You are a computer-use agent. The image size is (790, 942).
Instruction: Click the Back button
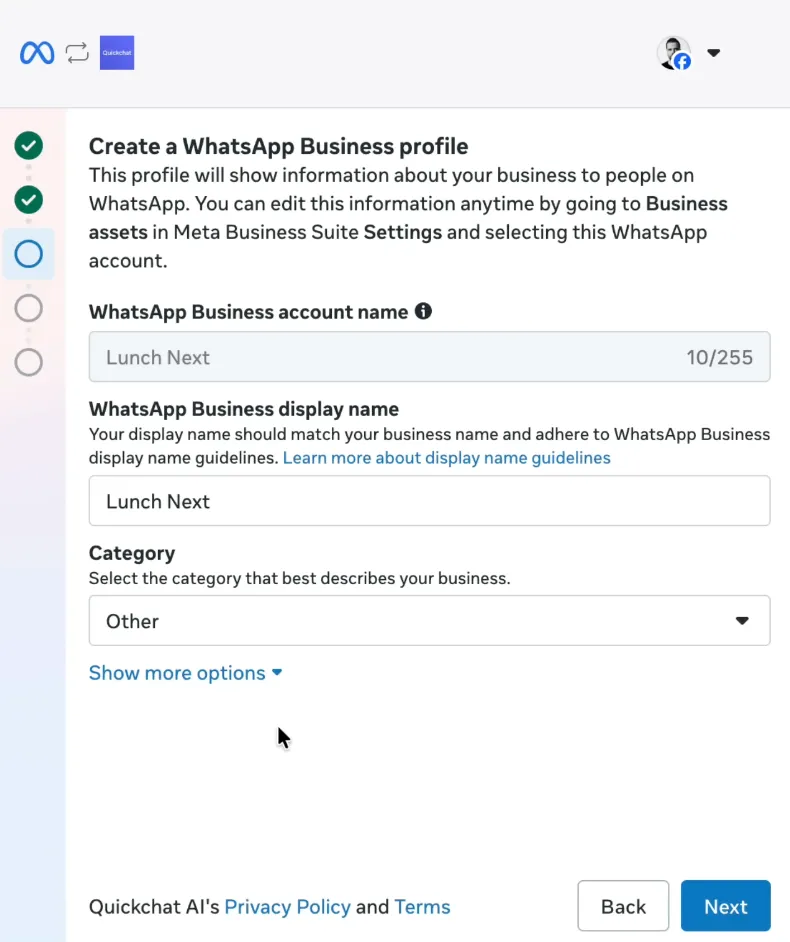[623, 906]
